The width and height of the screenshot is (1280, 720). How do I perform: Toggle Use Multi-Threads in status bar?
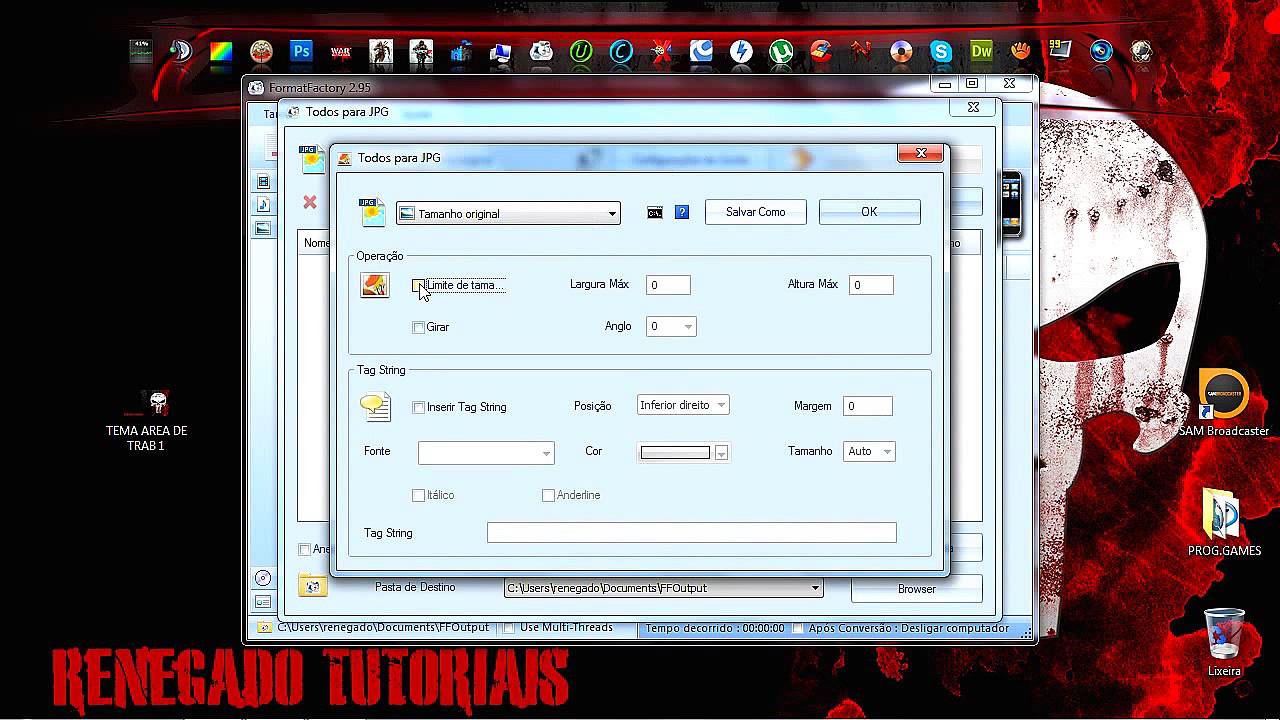pos(508,628)
